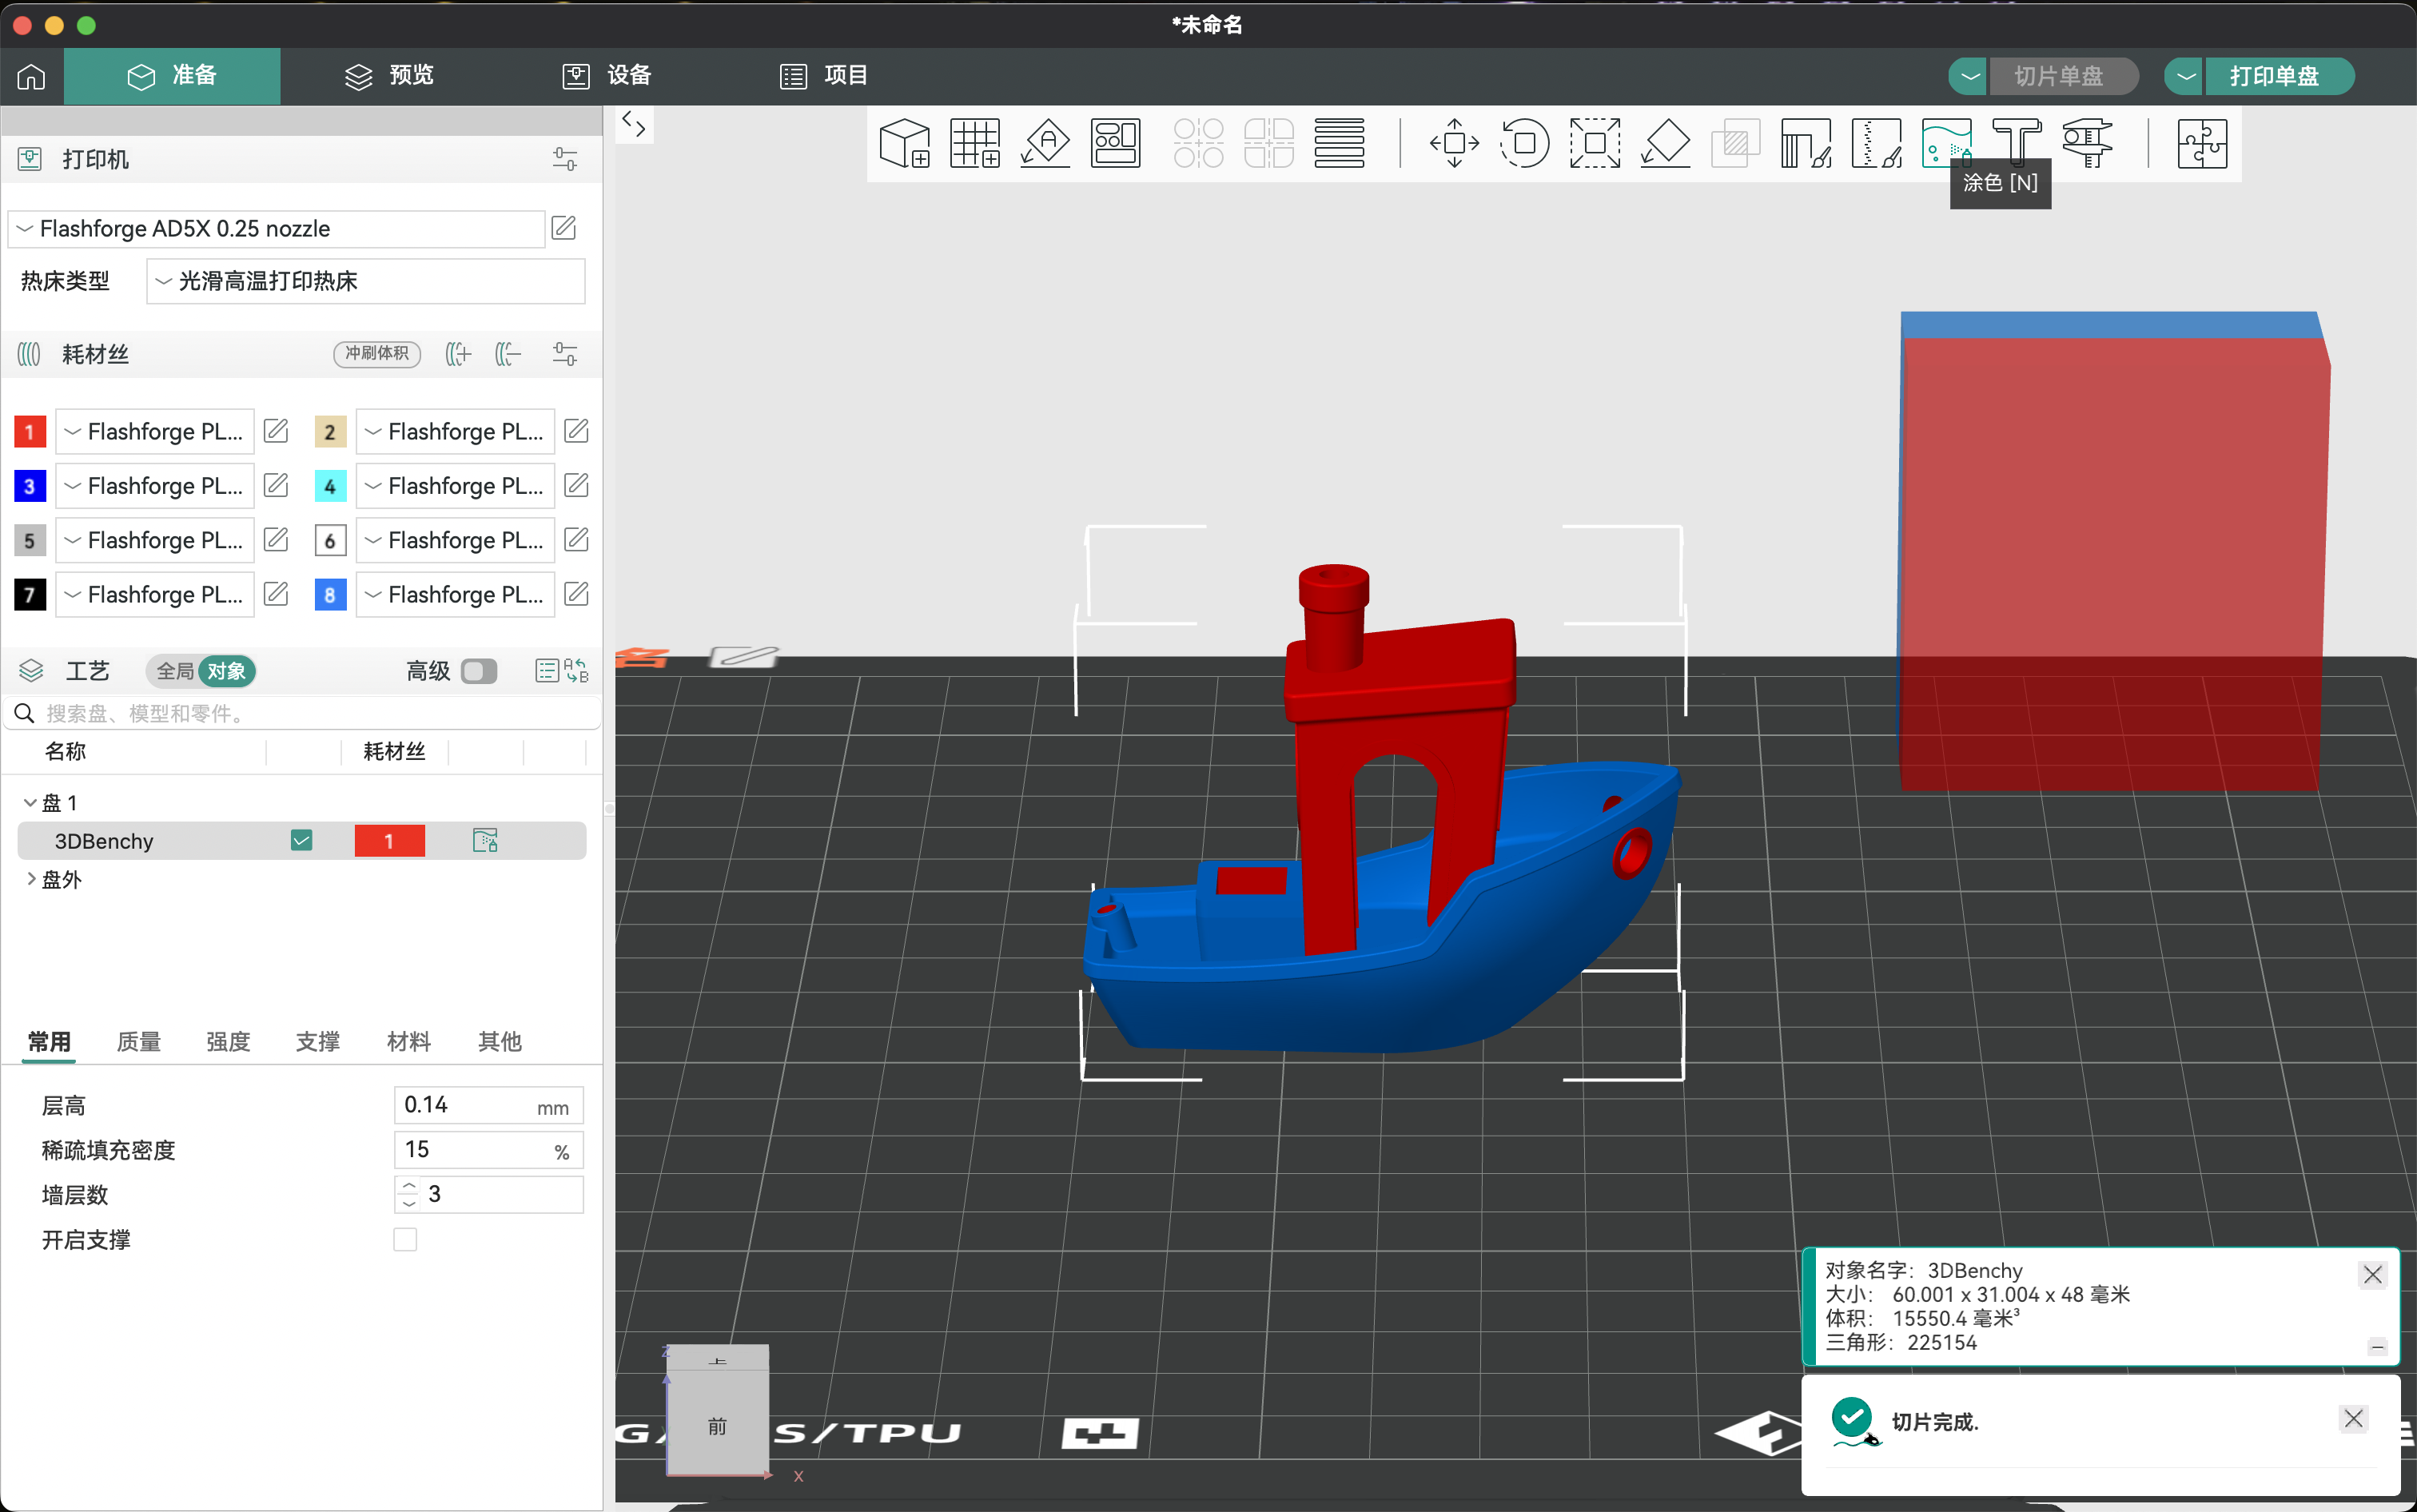Open the 热床类型 bed type dropdown
2417x1512 pixels.
point(366,281)
